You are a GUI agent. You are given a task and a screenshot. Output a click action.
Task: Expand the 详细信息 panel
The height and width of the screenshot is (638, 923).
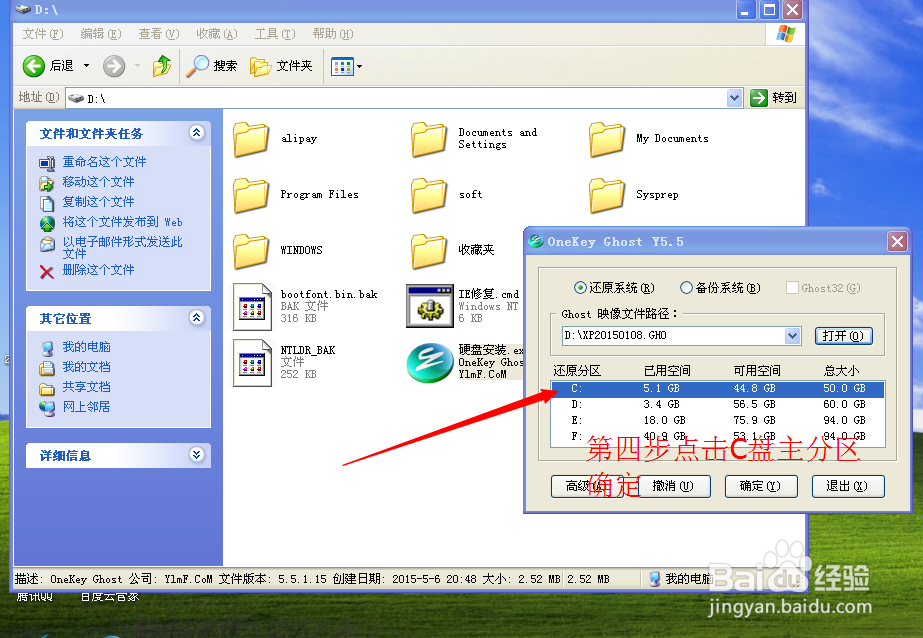pyautogui.click(x=197, y=454)
